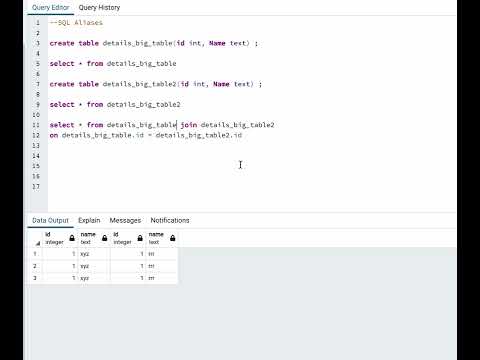Click line number 13 in the gutter
The image size is (480, 360).
36,146
